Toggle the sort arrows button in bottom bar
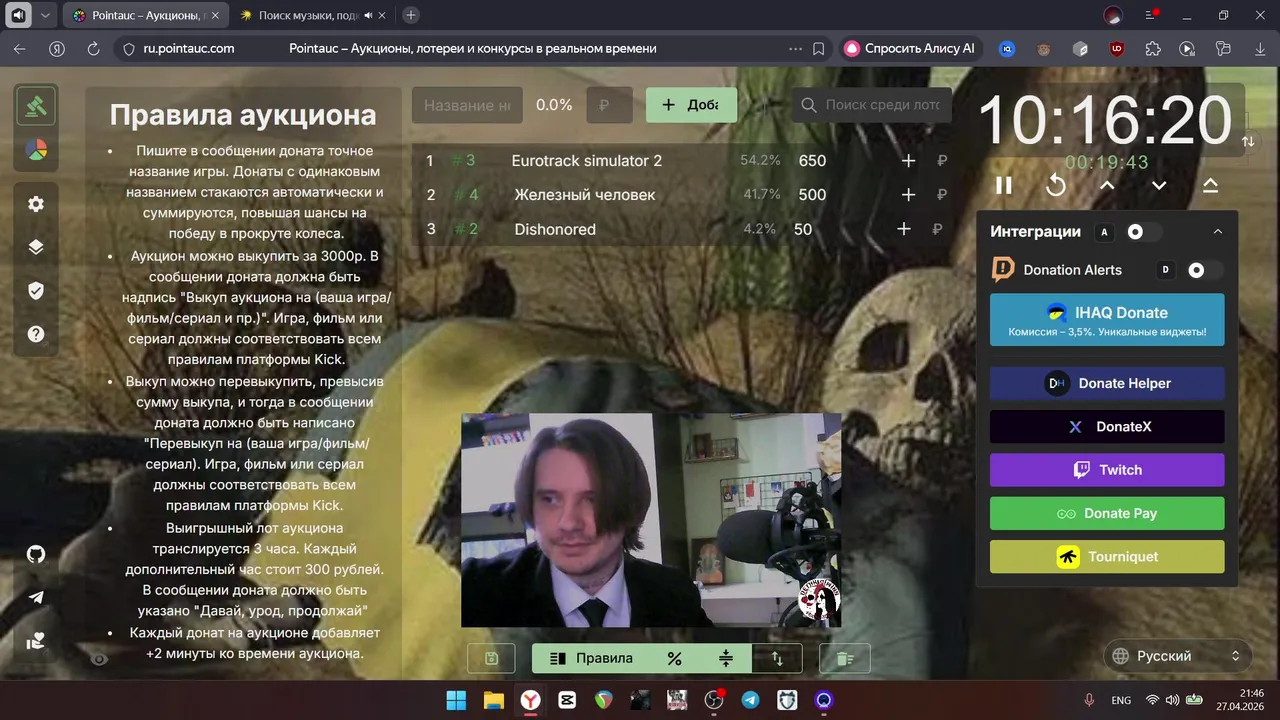 tap(777, 658)
